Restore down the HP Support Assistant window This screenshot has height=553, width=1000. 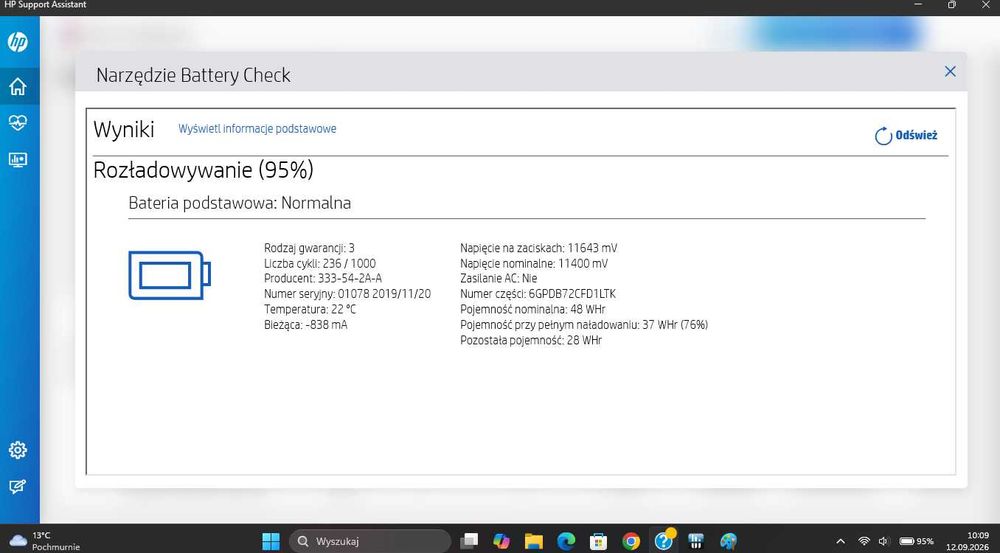pyautogui.click(x=952, y=5)
